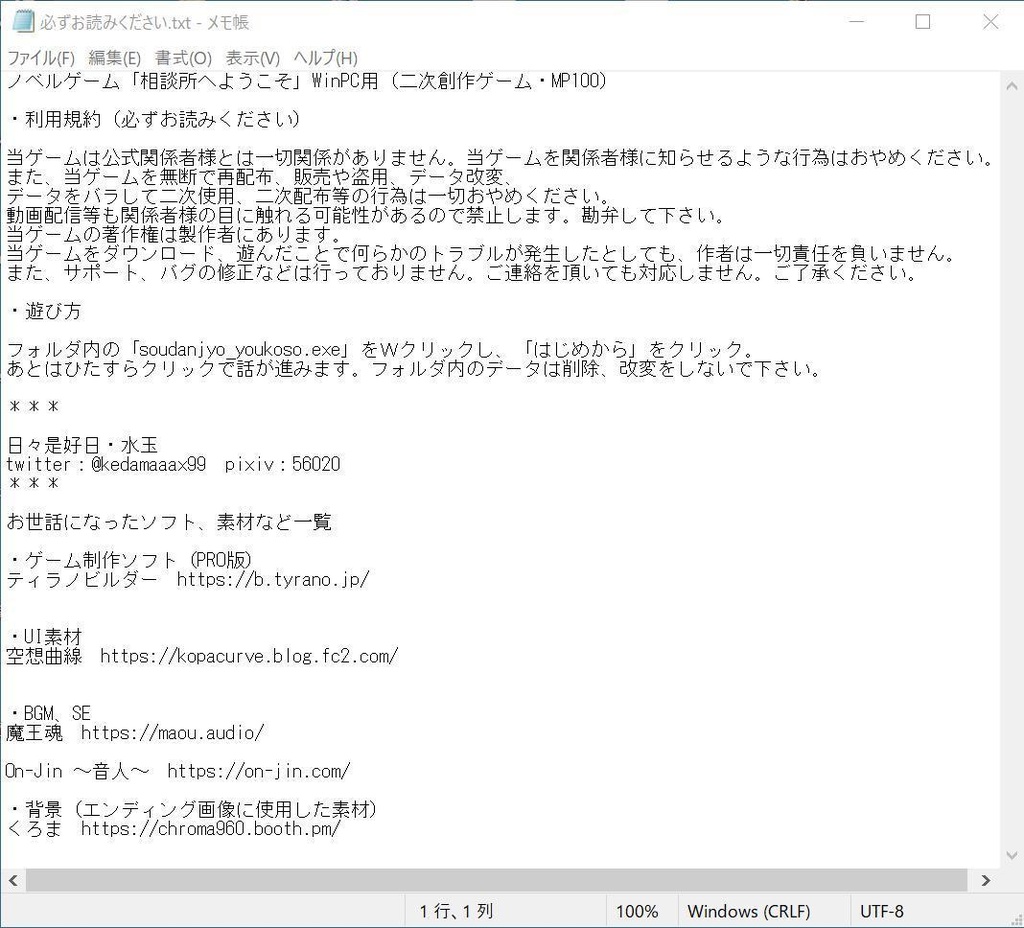
Task: Click the vertical scrollbar up arrow
Action: point(1011,86)
